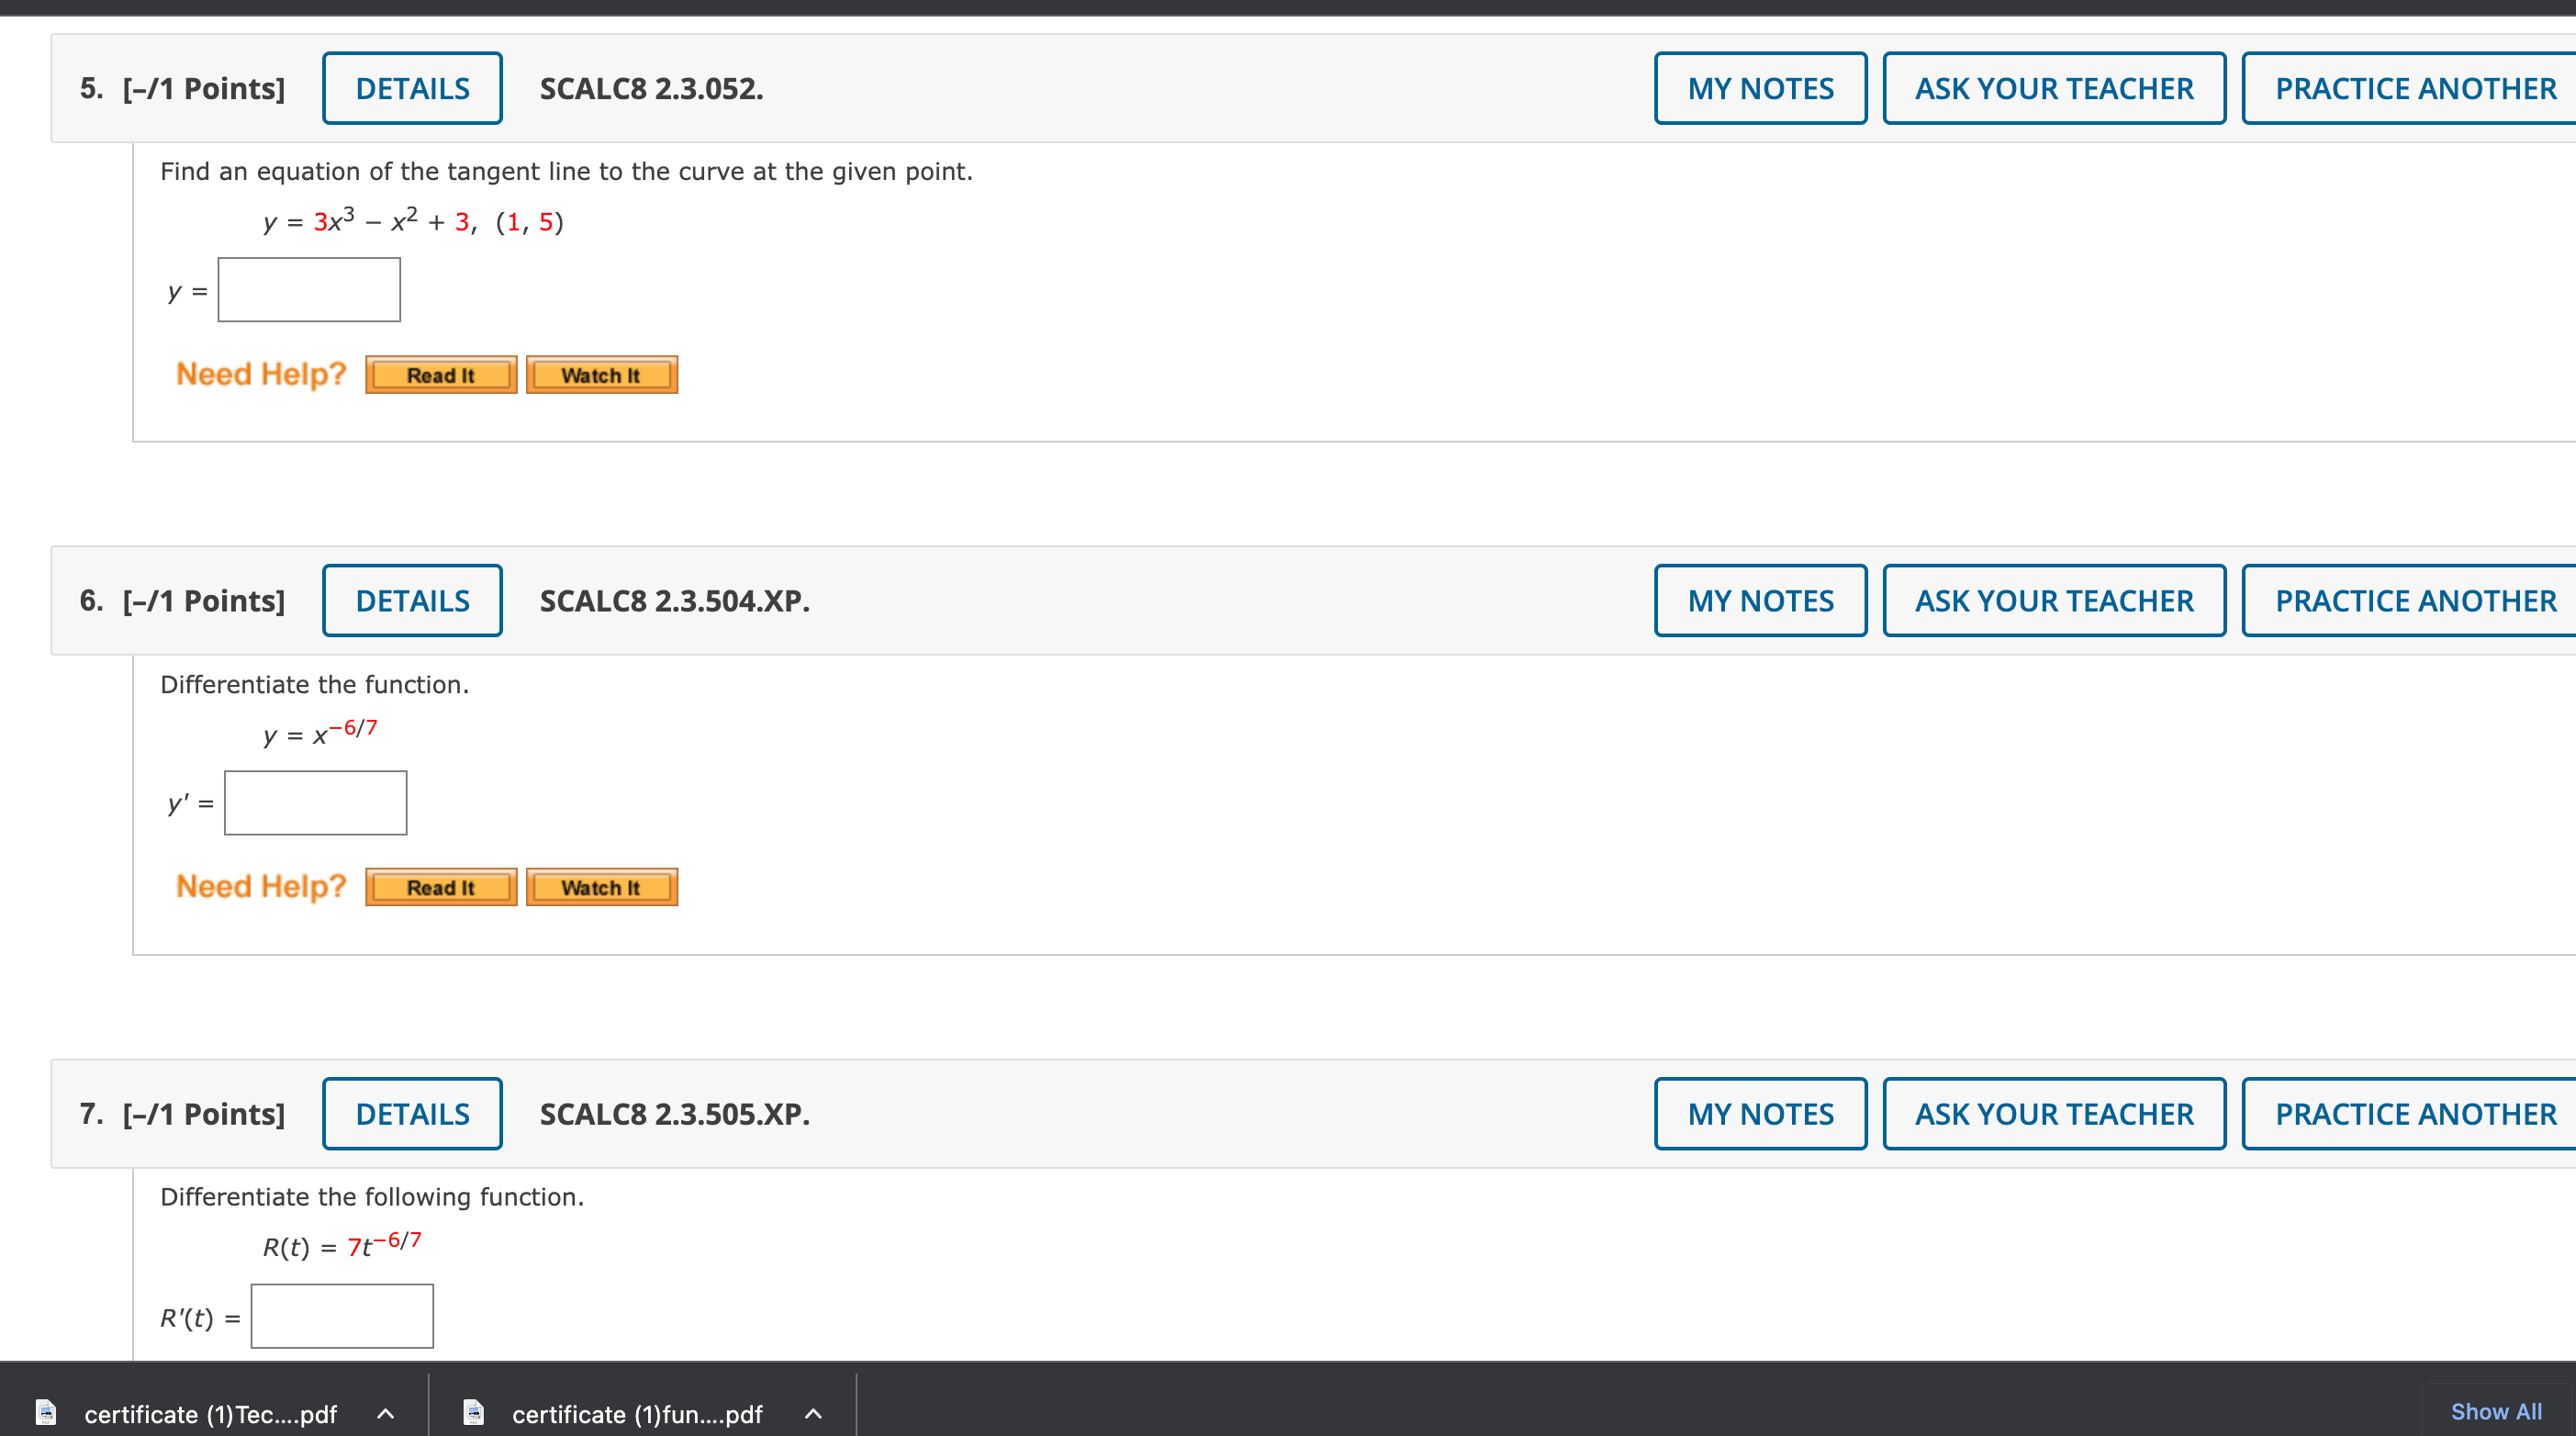Focus the y' answer box in question 6
This screenshot has width=2576, height=1436.
point(315,802)
